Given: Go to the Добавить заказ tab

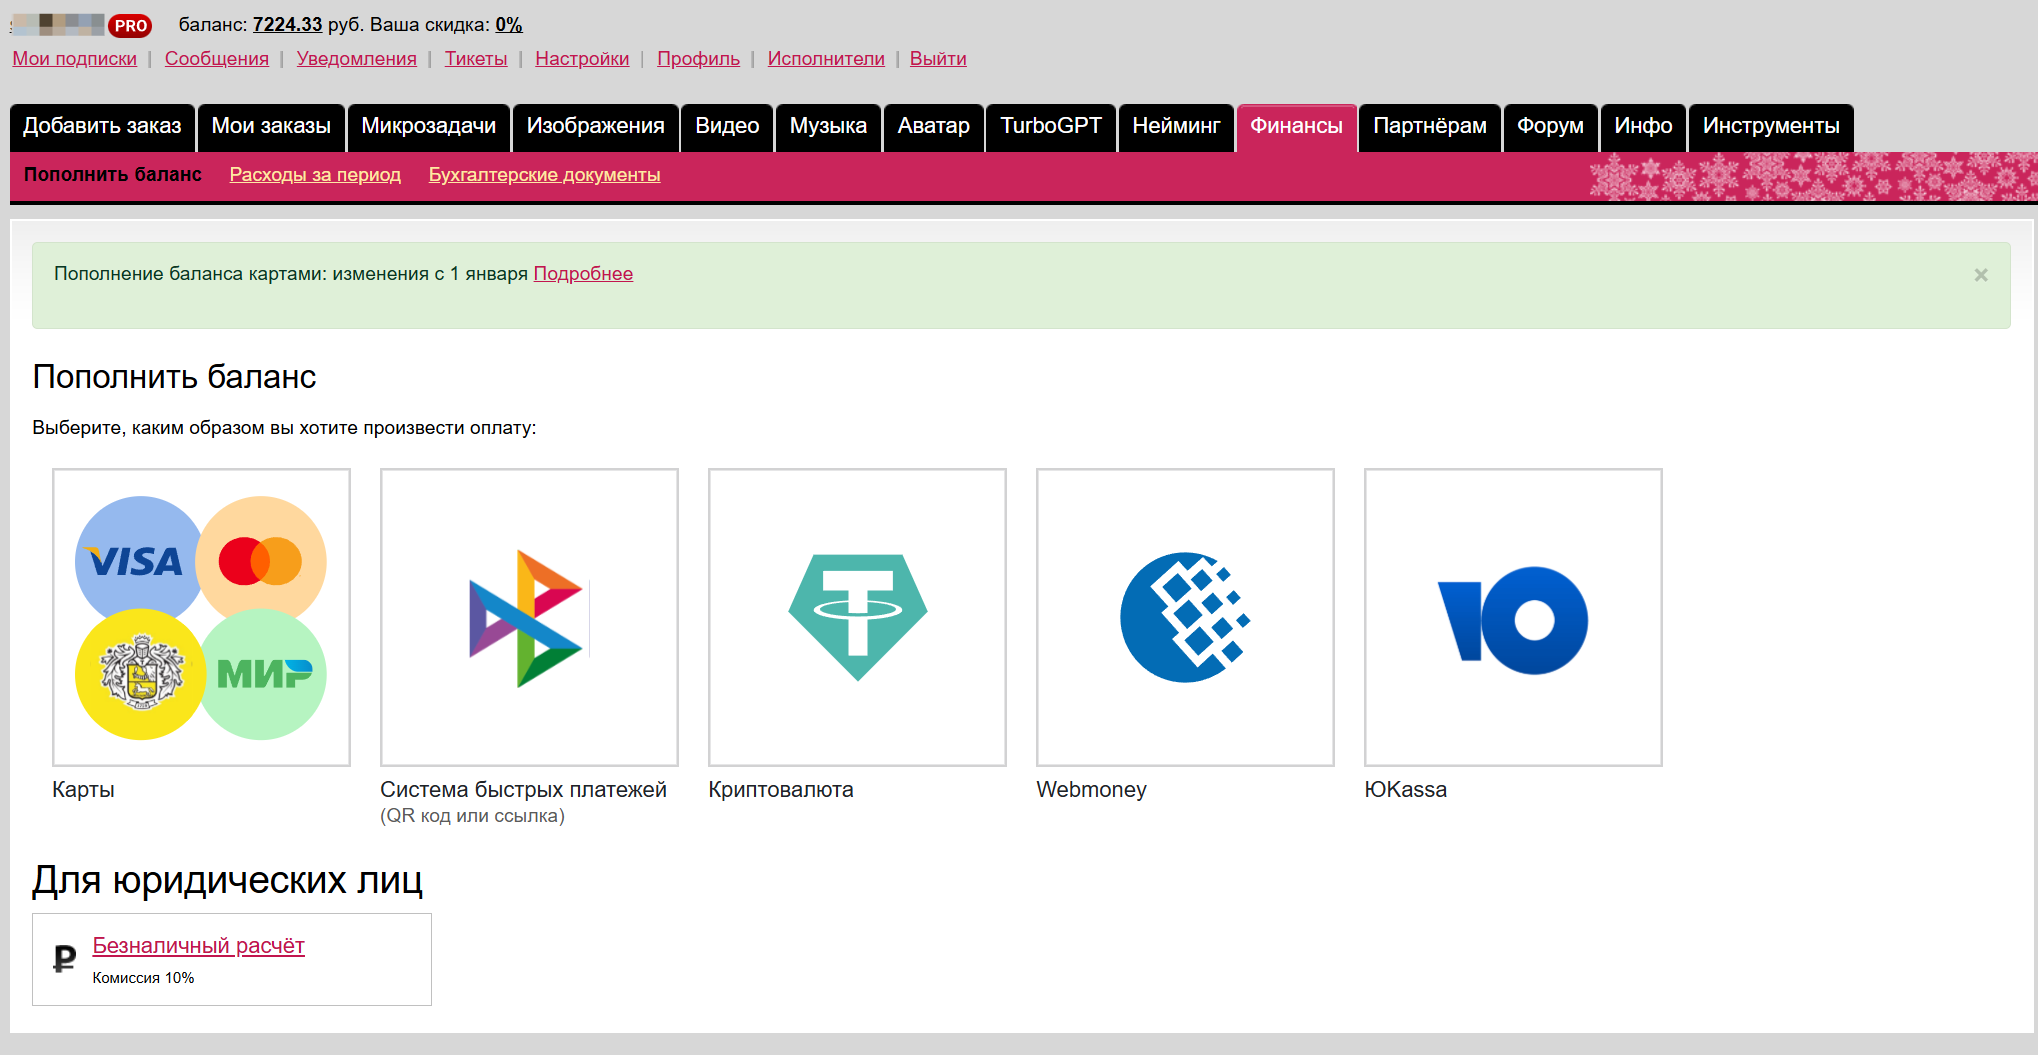Looking at the screenshot, I should click(x=102, y=127).
